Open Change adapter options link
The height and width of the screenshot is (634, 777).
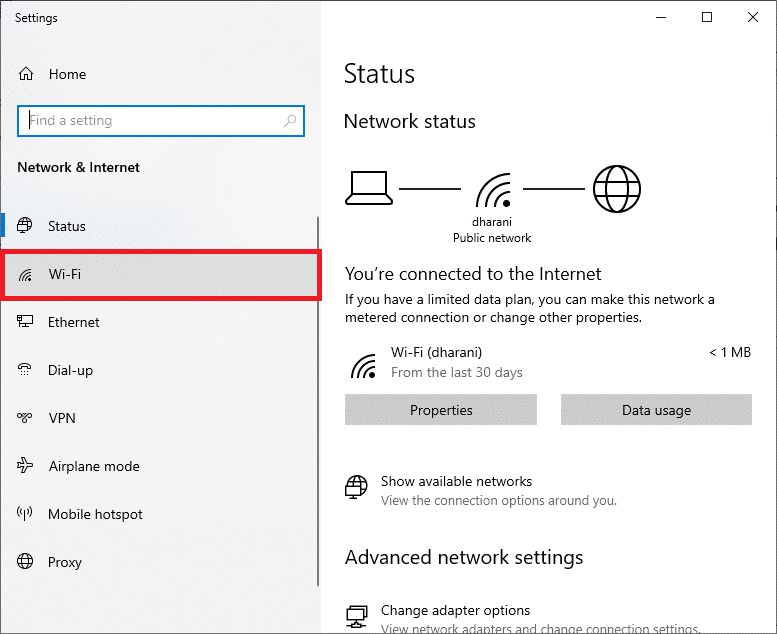455,610
